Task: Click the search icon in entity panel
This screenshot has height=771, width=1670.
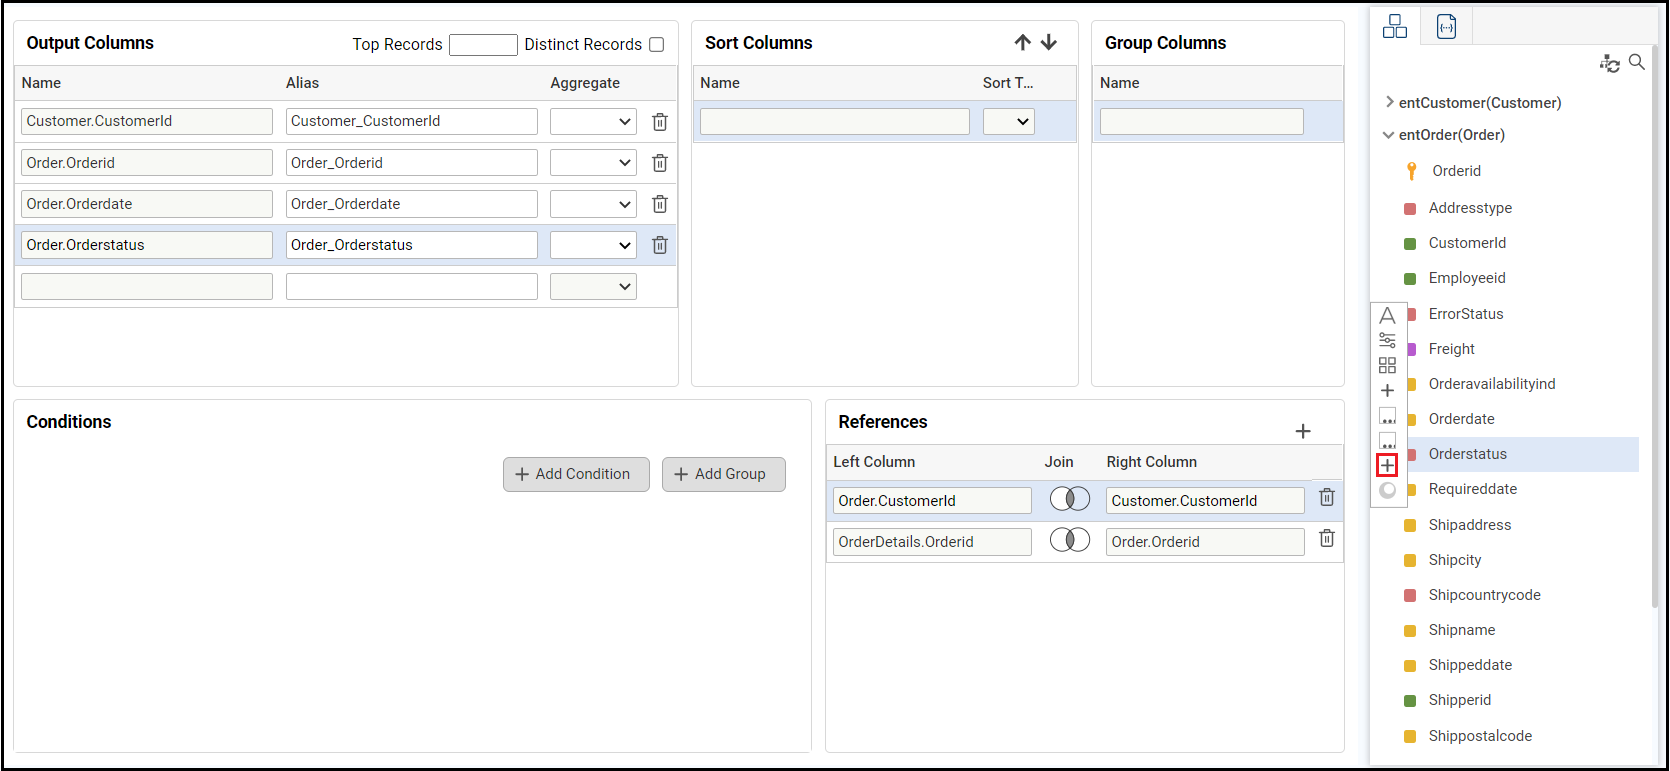Action: [1637, 62]
